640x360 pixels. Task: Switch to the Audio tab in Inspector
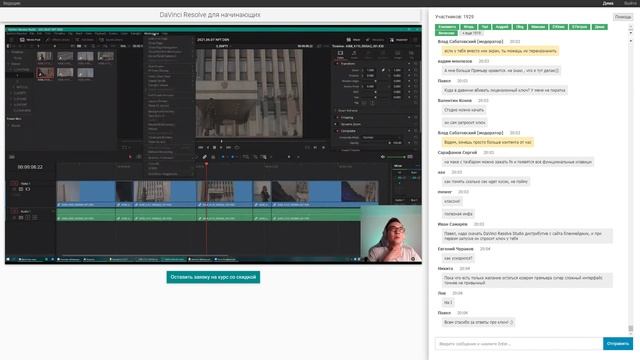[x=354, y=55]
